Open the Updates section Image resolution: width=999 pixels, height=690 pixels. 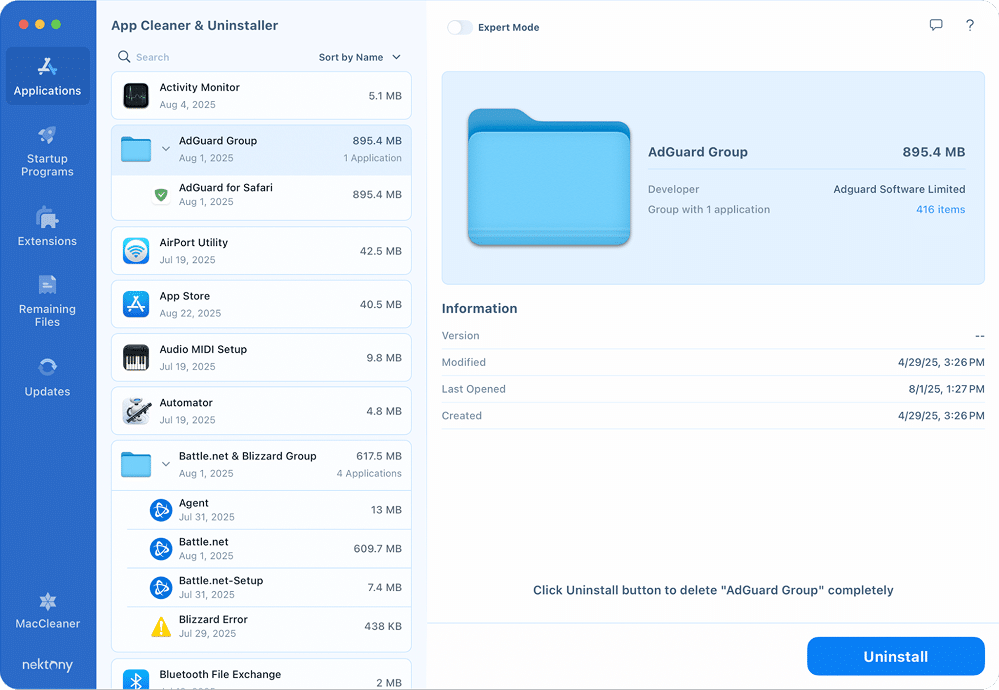pyautogui.click(x=47, y=377)
